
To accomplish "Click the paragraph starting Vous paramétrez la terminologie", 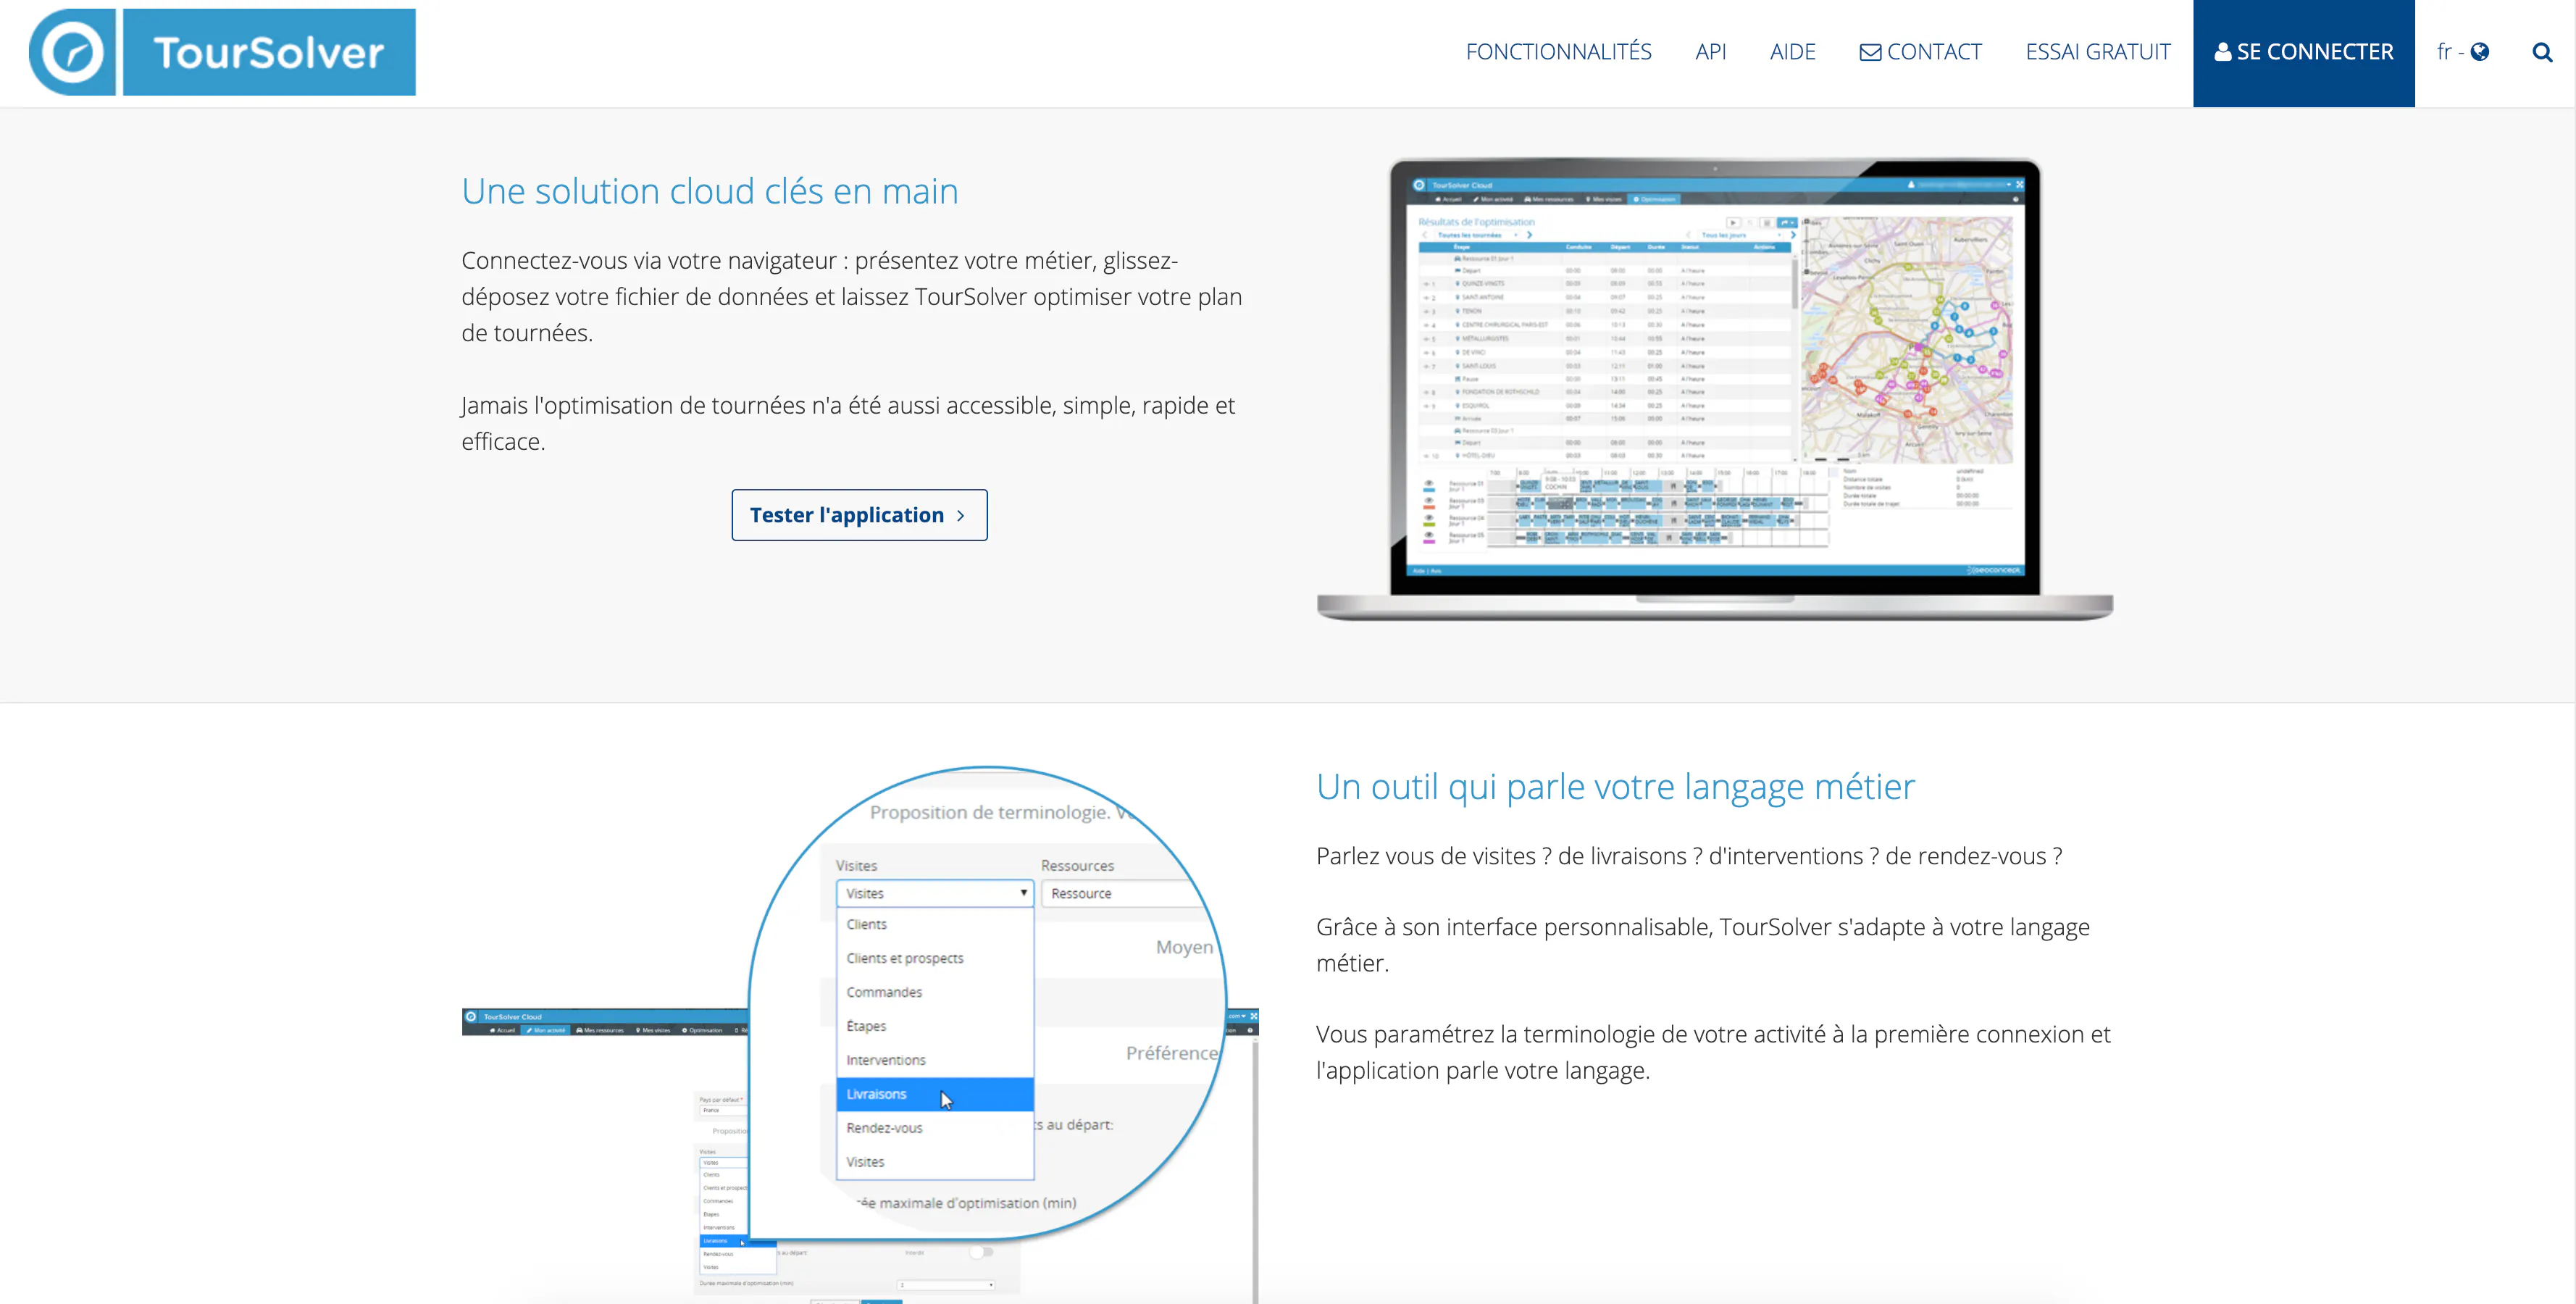I will click(x=1713, y=1052).
